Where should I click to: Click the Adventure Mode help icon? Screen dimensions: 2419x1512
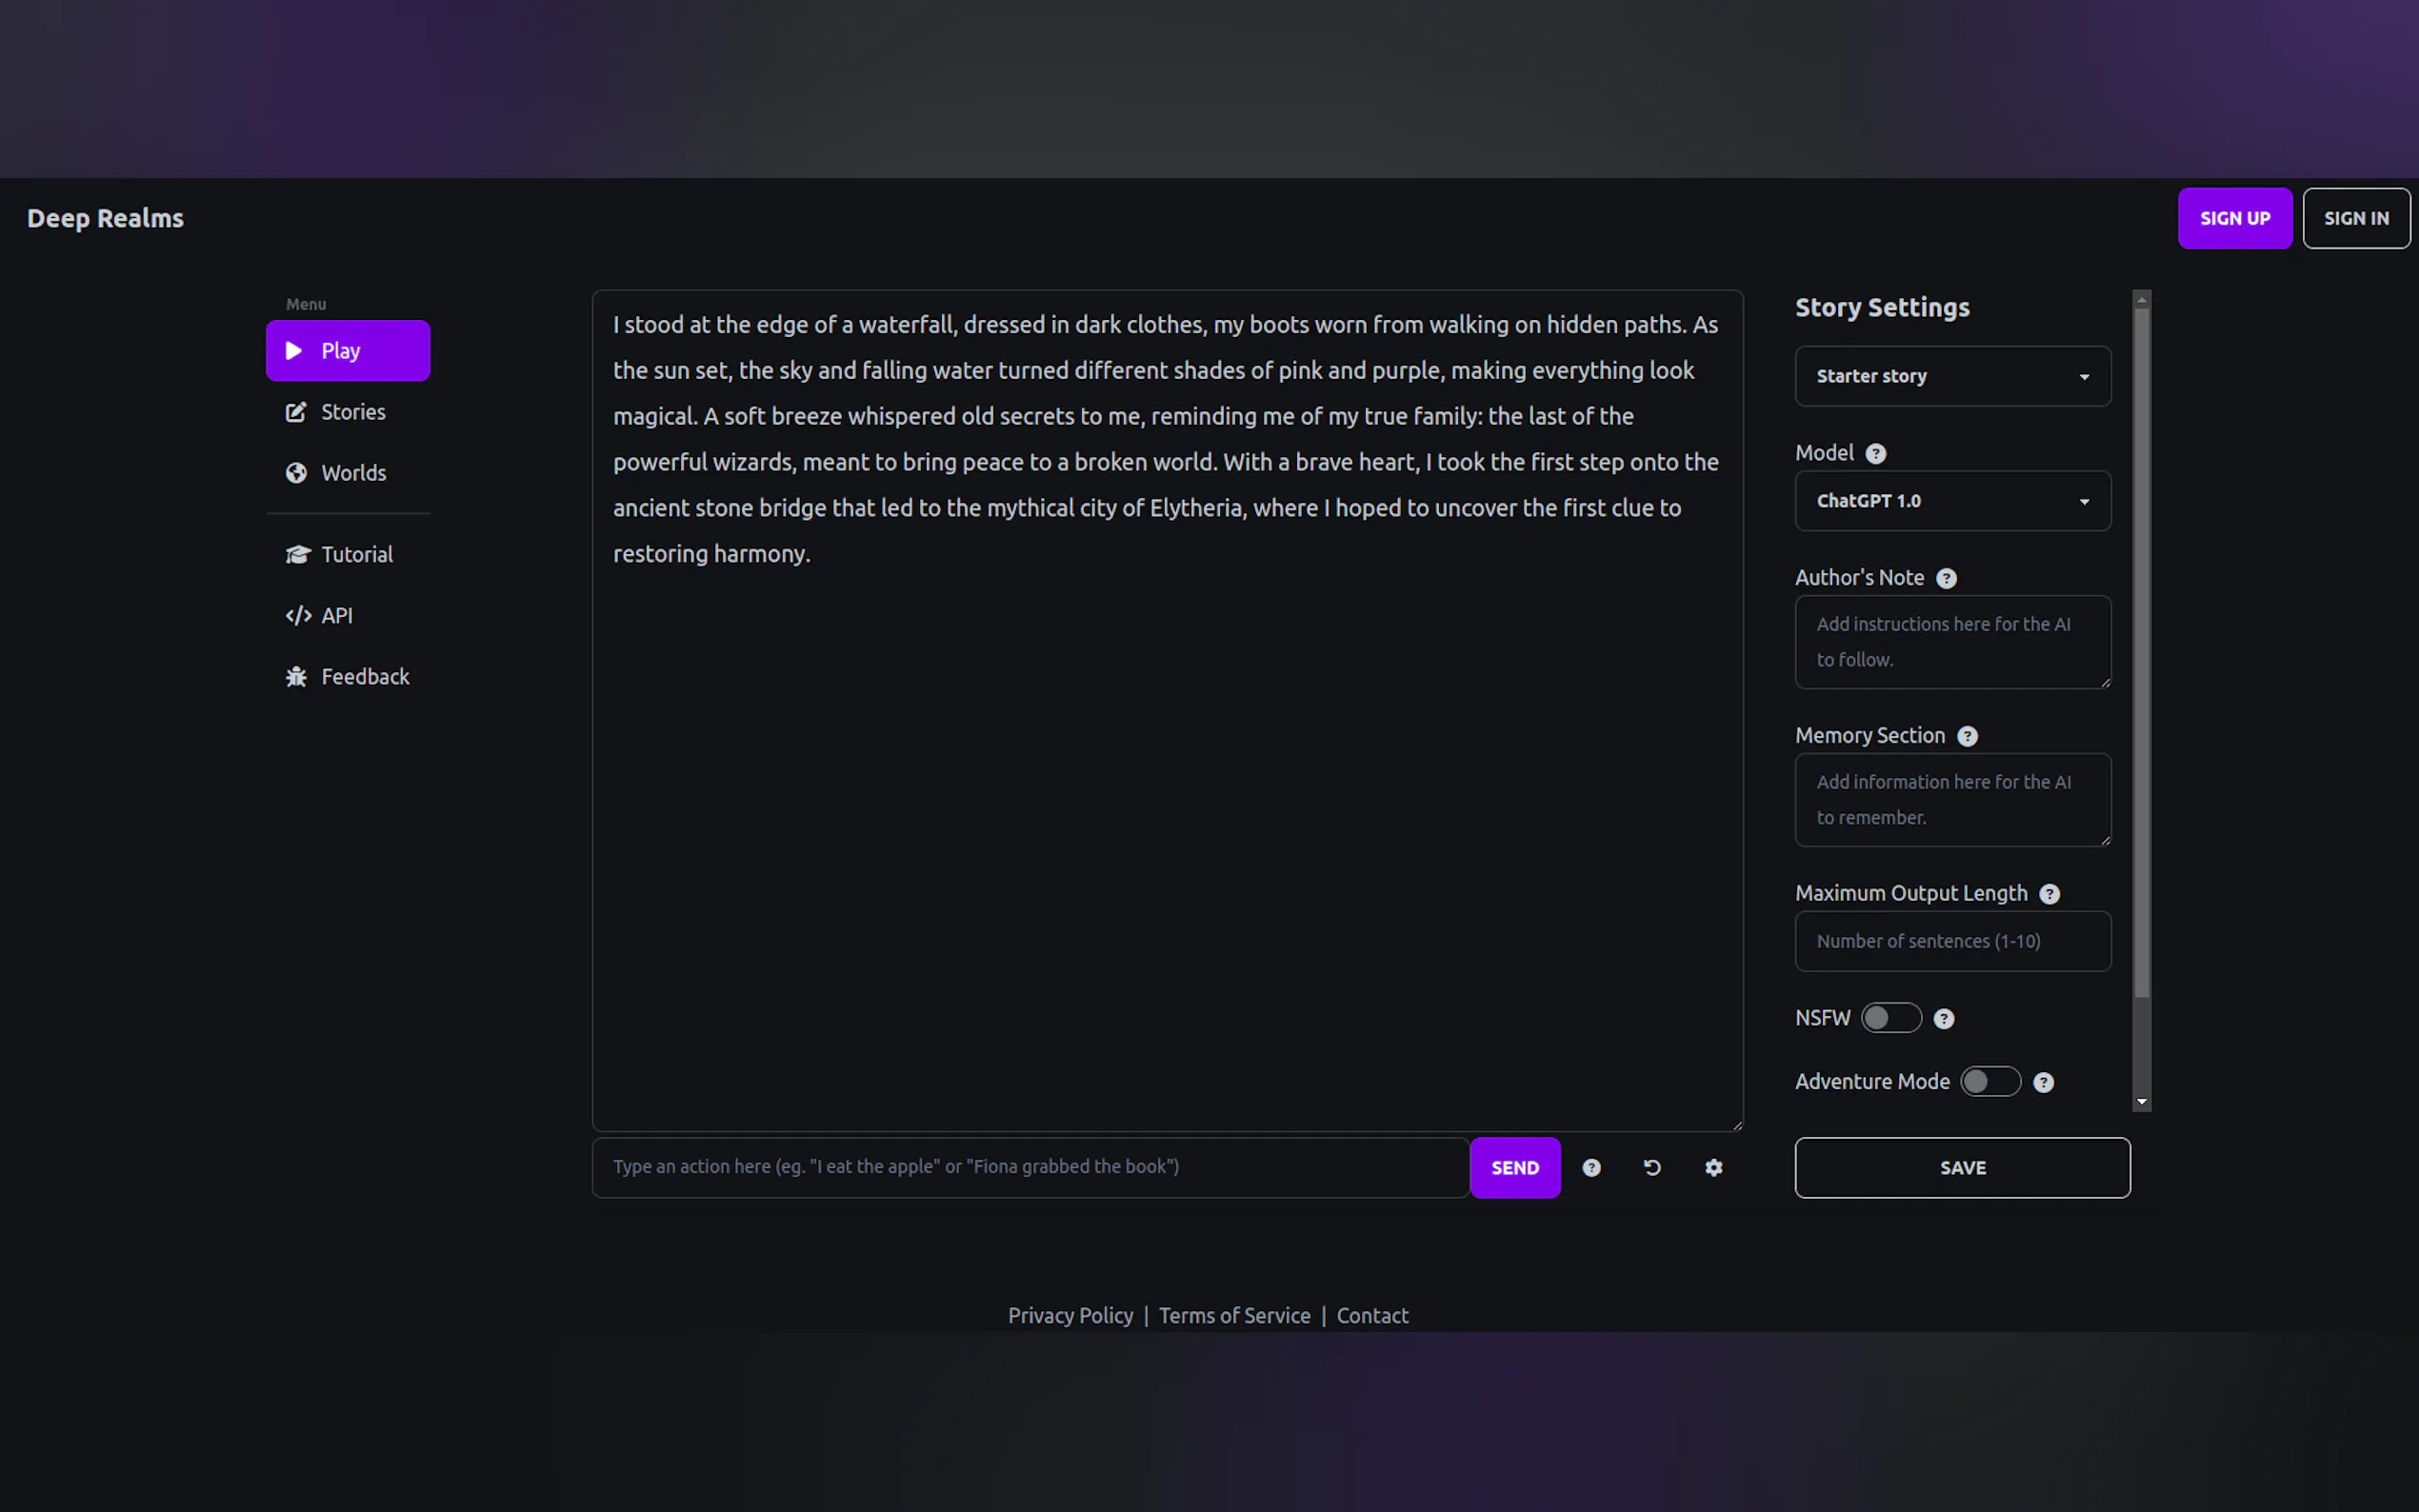2043,1082
